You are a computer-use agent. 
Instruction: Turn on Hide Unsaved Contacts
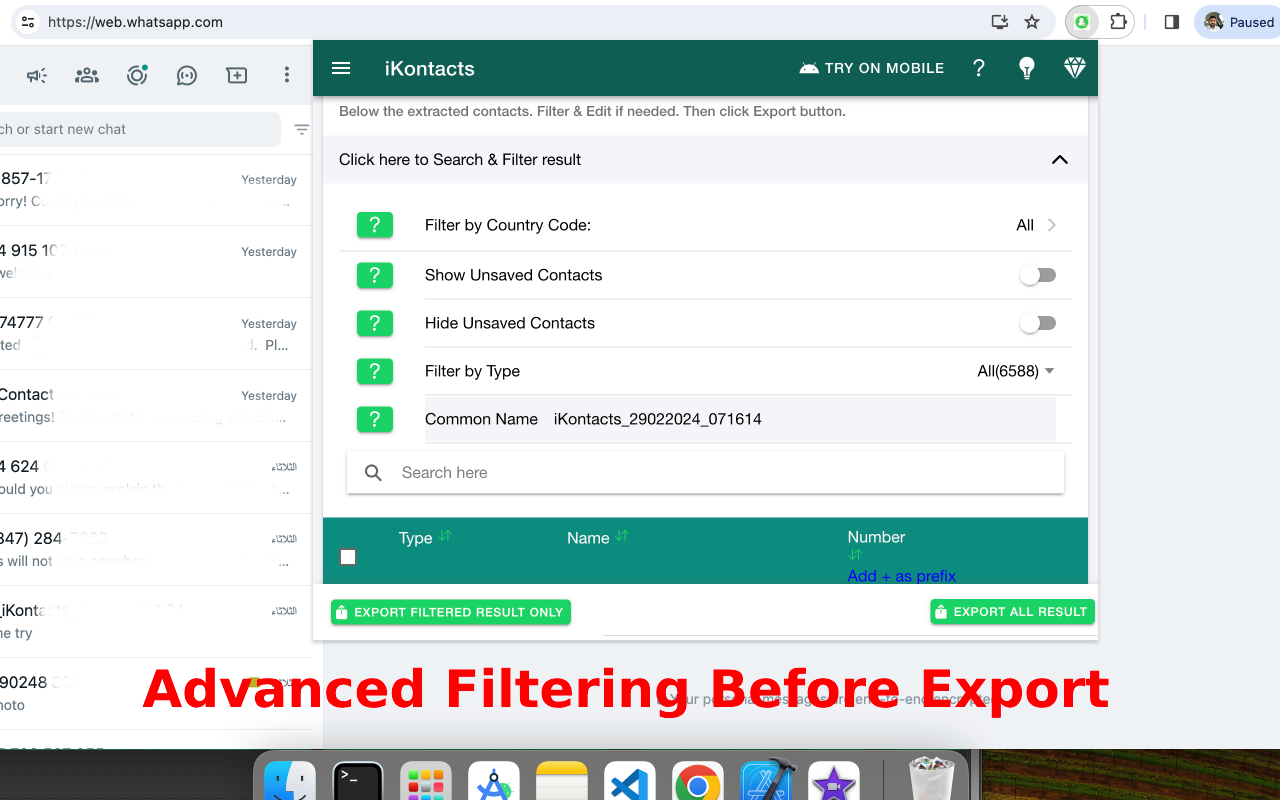(1037, 322)
